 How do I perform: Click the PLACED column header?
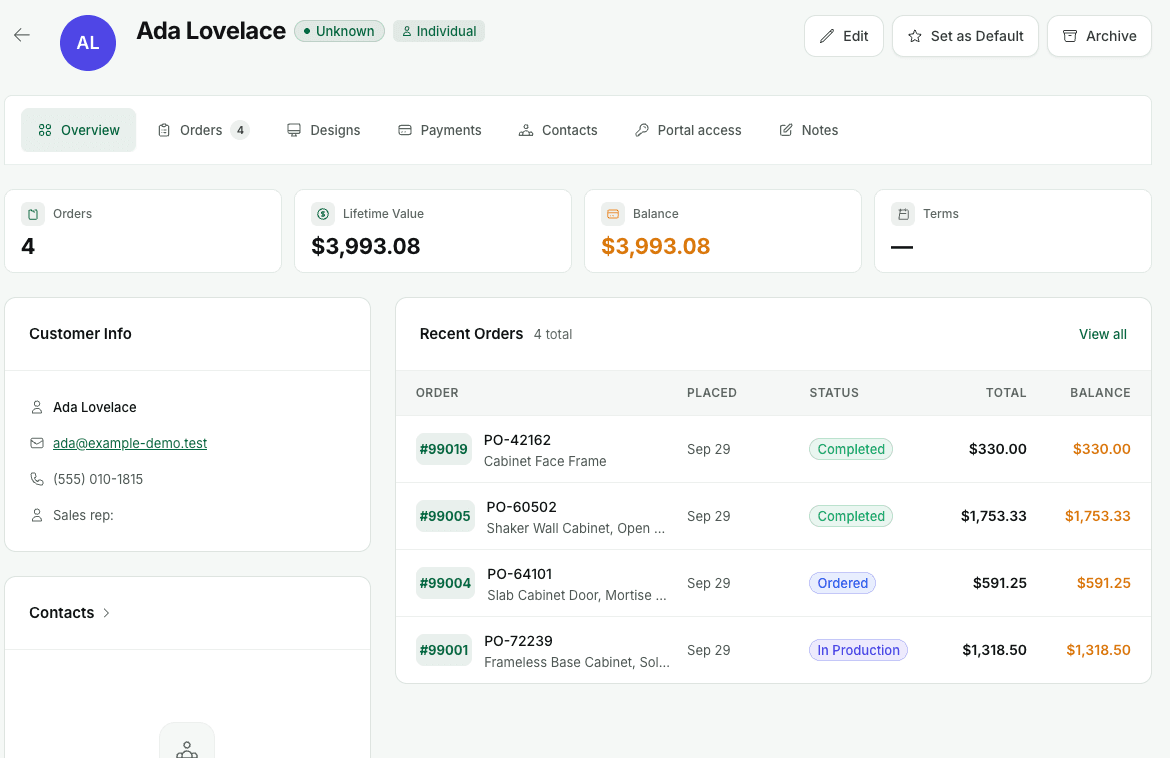tap(712, 392)
